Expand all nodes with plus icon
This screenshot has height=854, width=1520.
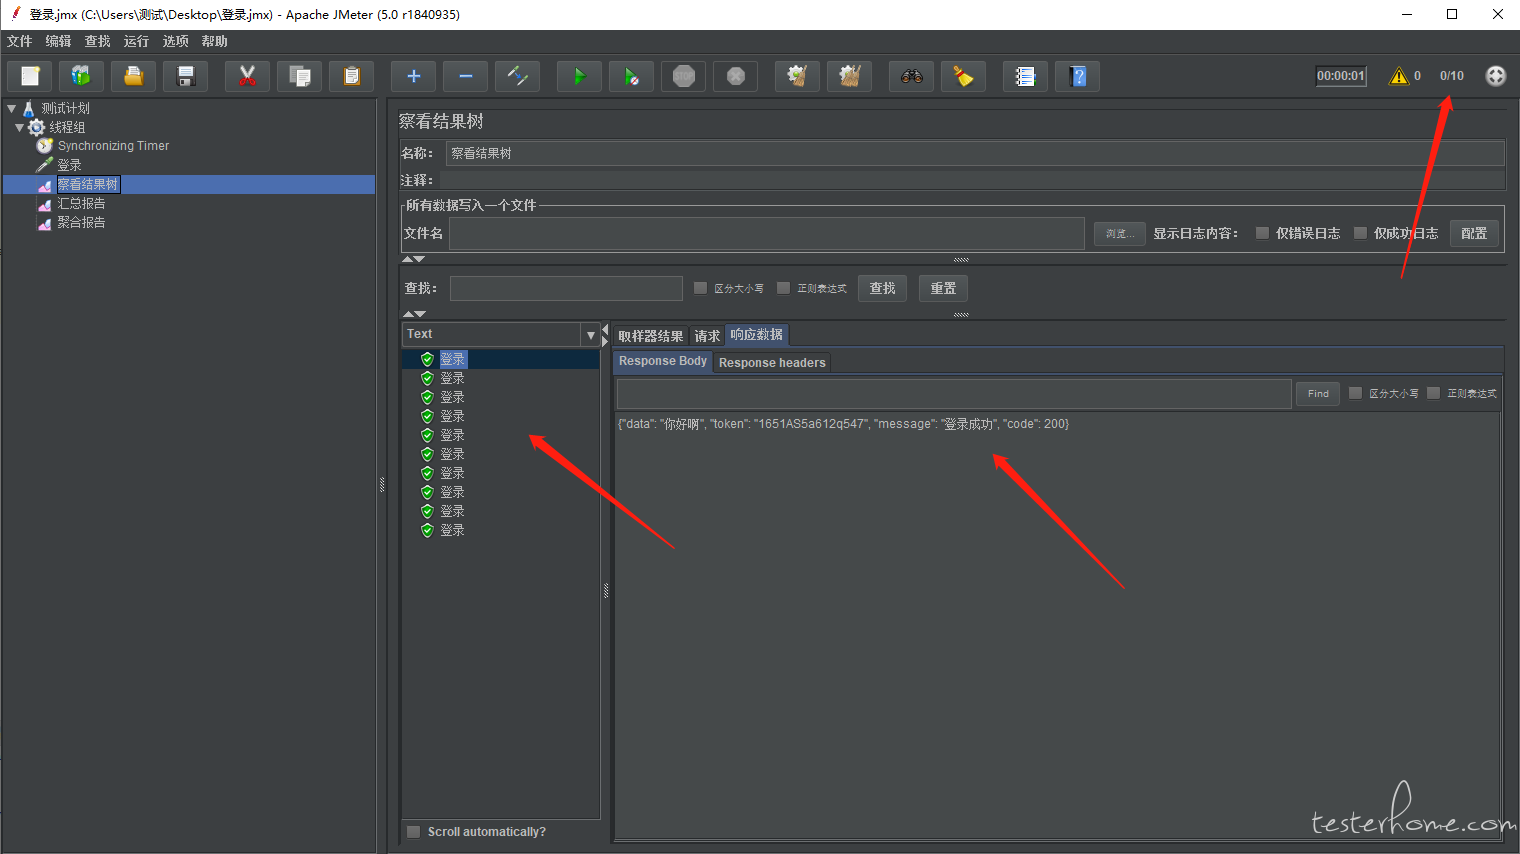(413, 76)
